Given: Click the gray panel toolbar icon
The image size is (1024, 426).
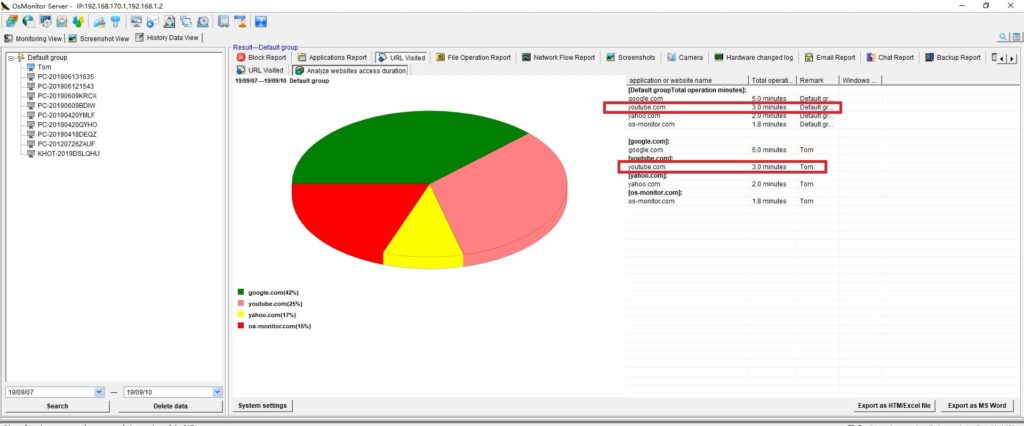Looking at the screenshot, I should (223, 22).
